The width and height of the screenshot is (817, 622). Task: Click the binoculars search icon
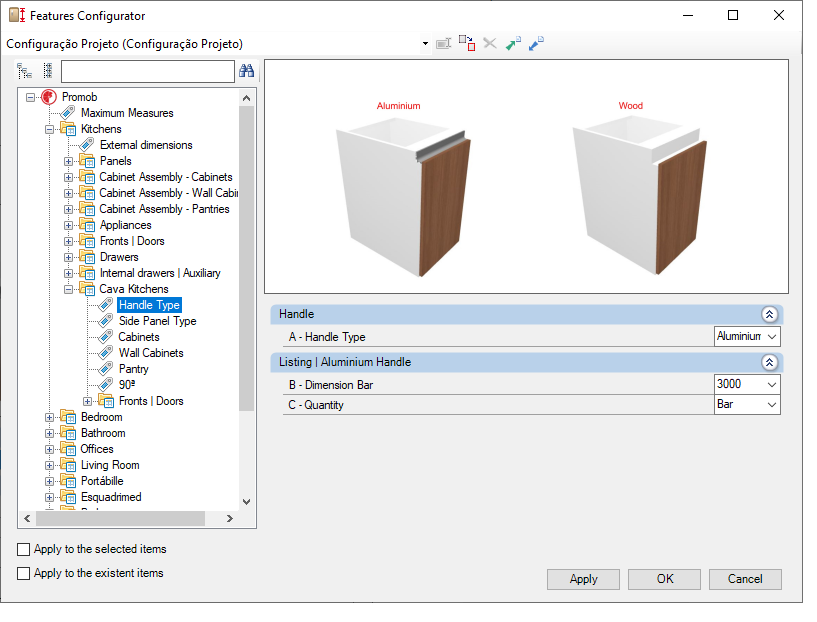(x=246, y=71)
